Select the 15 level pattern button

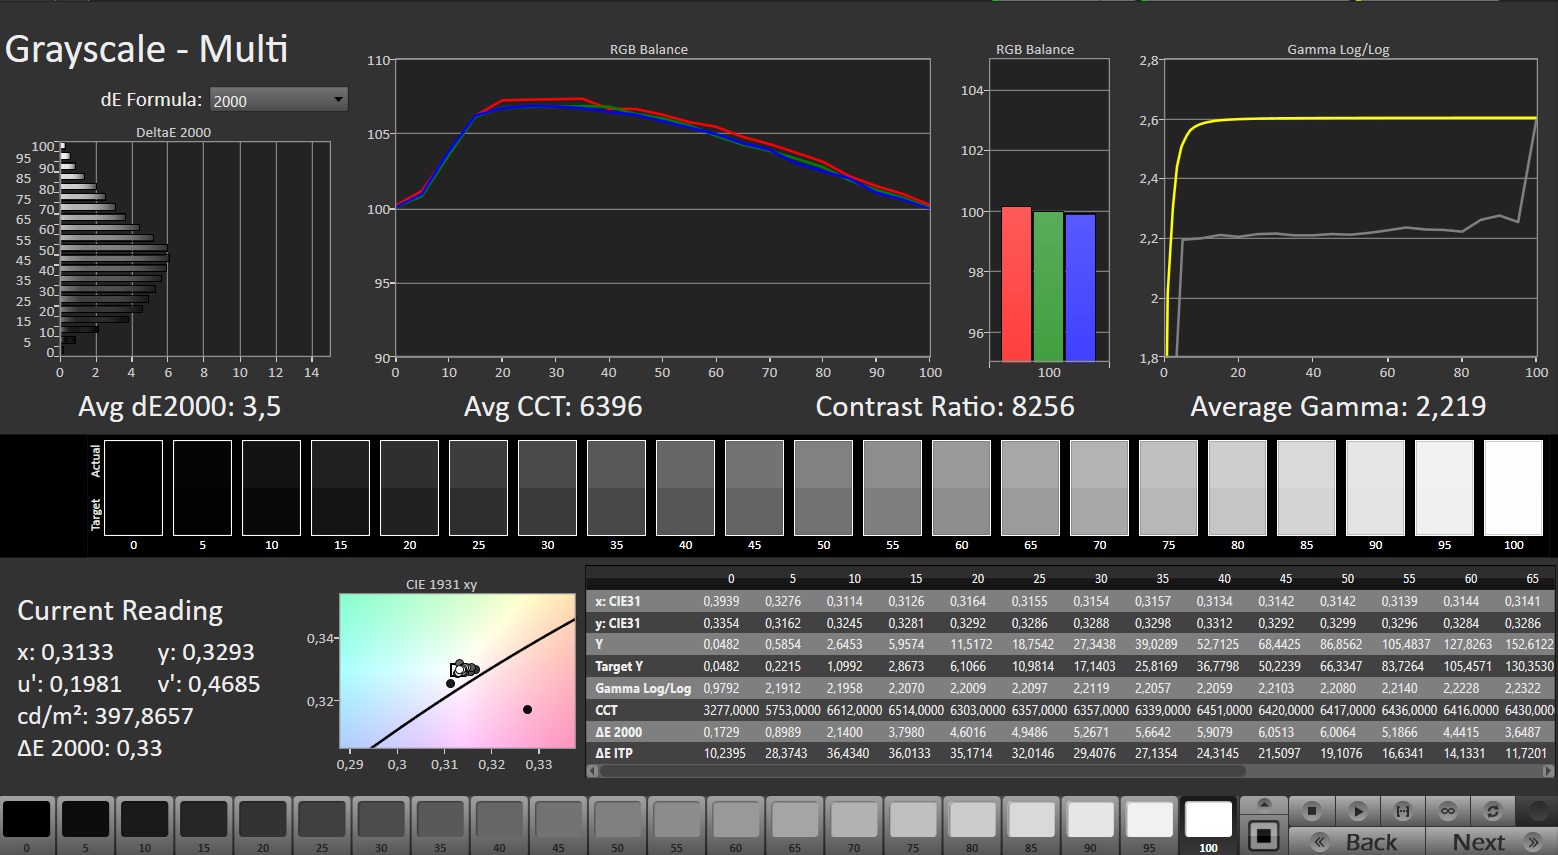tap(204, 826)
